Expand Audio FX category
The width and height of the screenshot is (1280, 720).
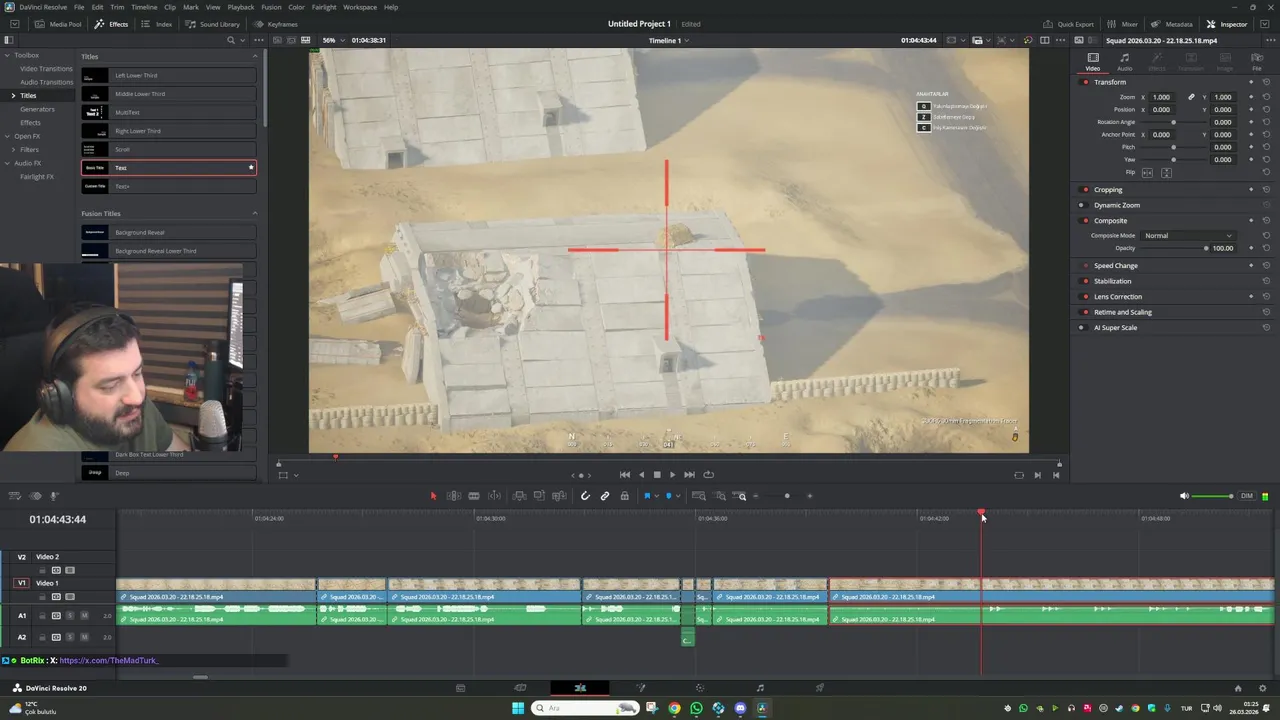6,163
